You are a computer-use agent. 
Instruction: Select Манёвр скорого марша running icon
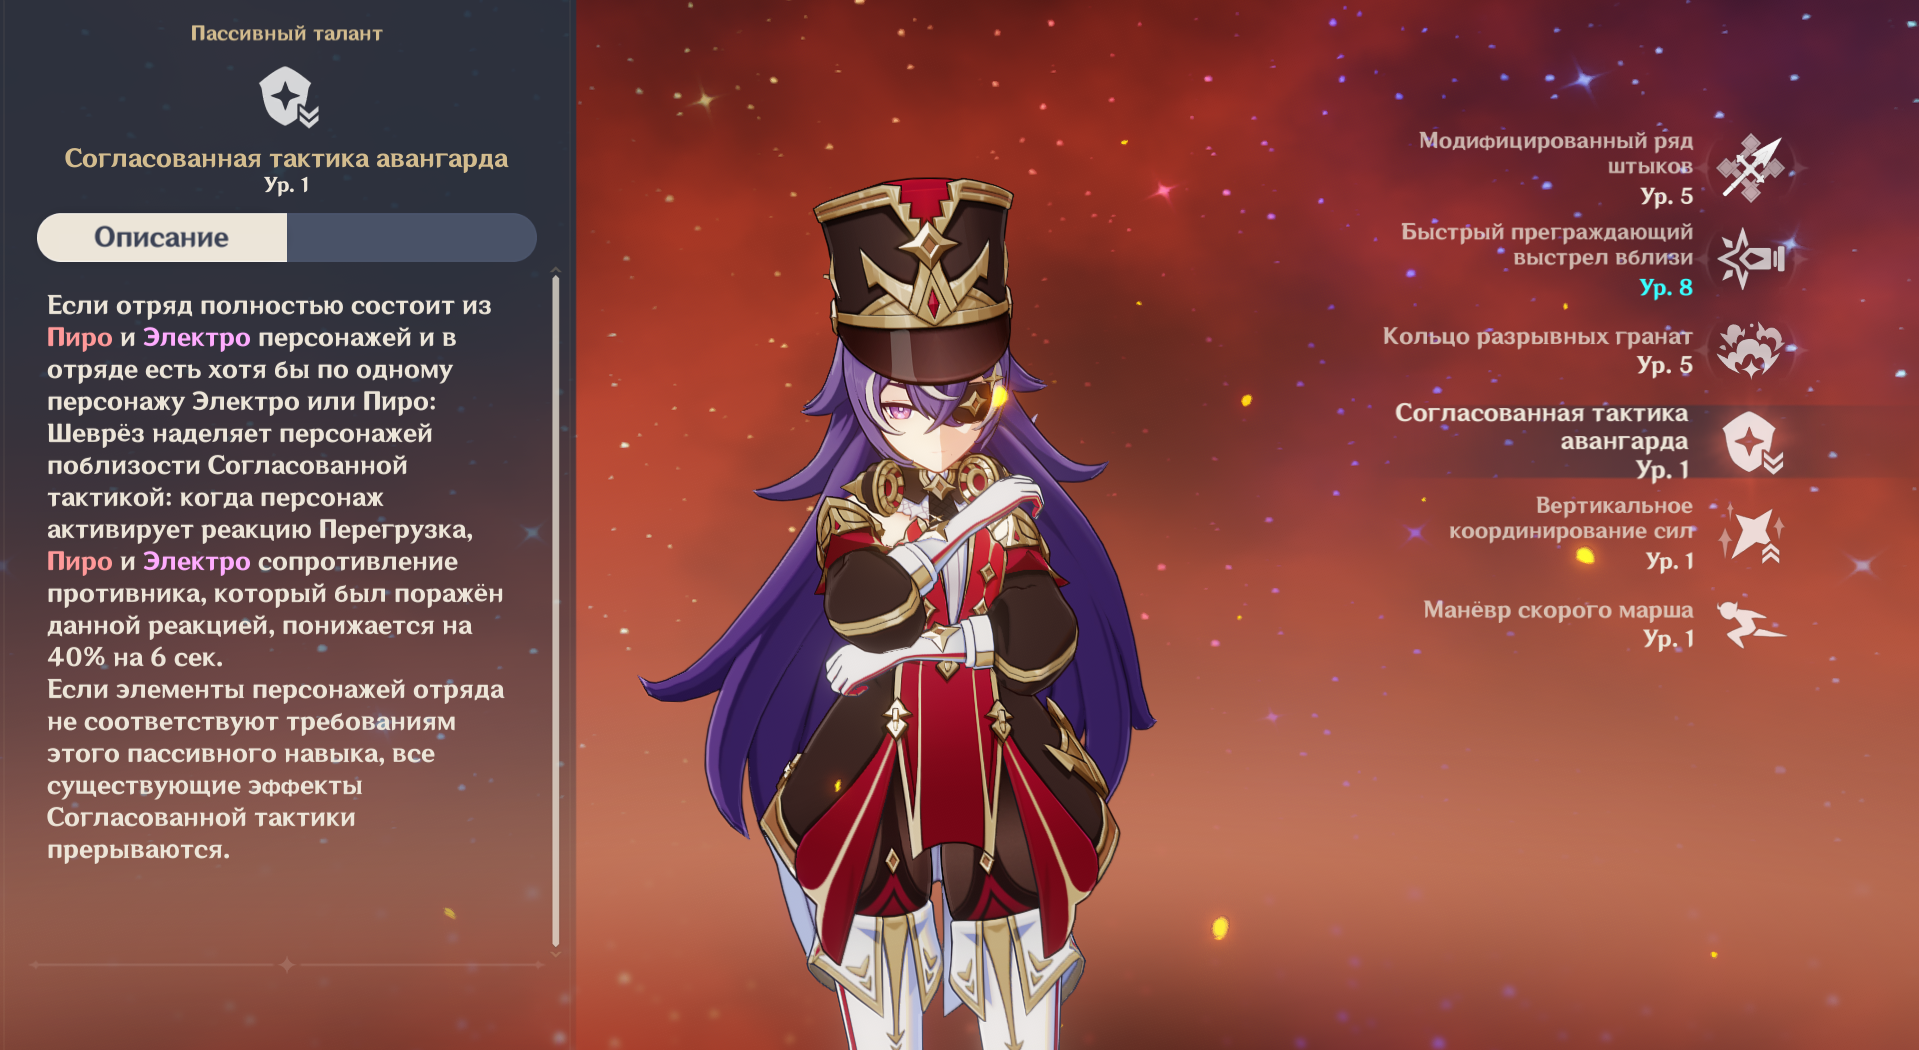(1750, 624)
